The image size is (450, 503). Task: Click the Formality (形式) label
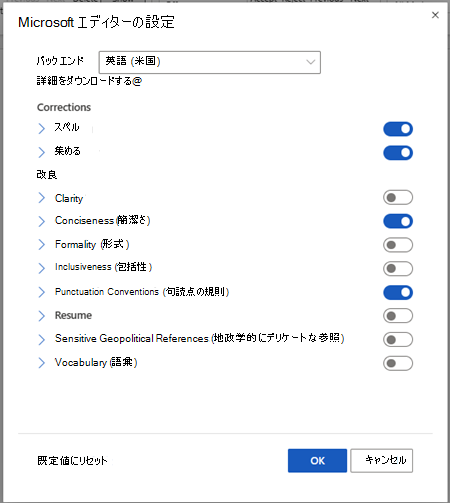coord(92,244)
